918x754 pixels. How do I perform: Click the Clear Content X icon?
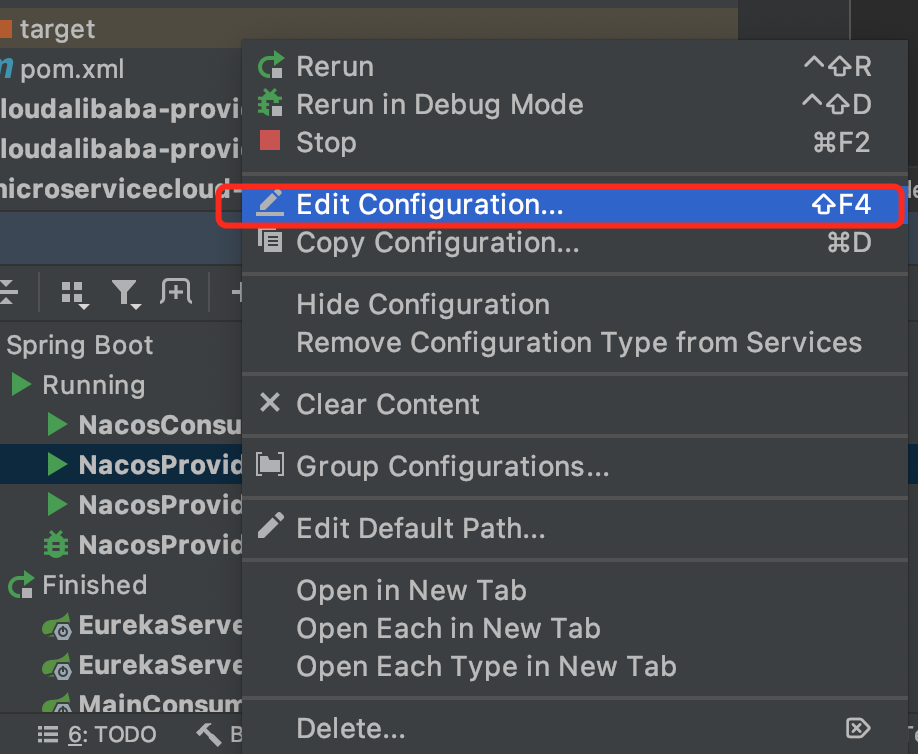pyautogui.click(x=270, y=404)
